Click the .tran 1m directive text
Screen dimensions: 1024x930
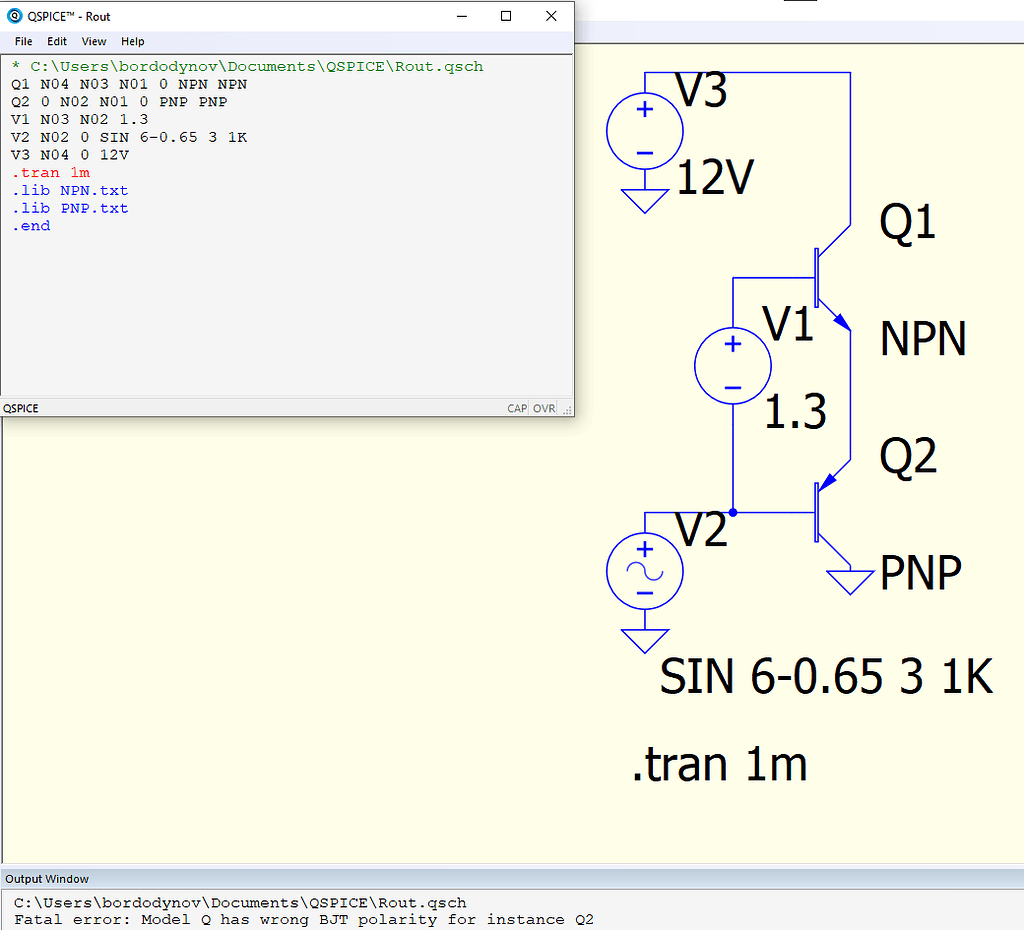point(719,766)
